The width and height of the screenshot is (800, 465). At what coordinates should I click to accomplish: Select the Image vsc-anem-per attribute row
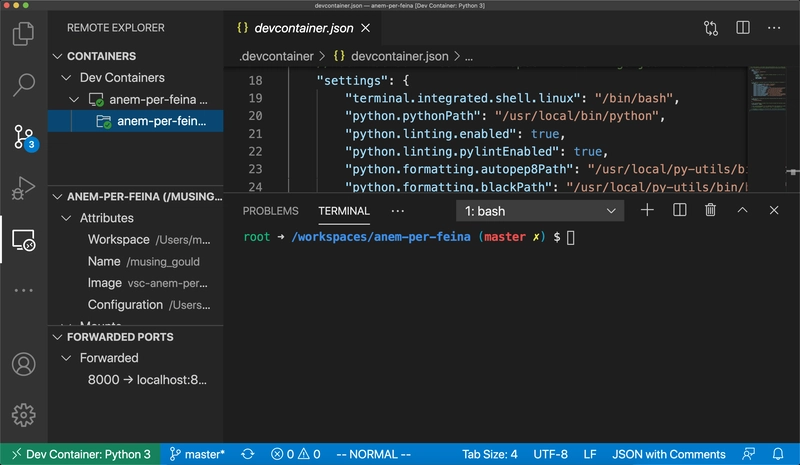pos(136,283)
